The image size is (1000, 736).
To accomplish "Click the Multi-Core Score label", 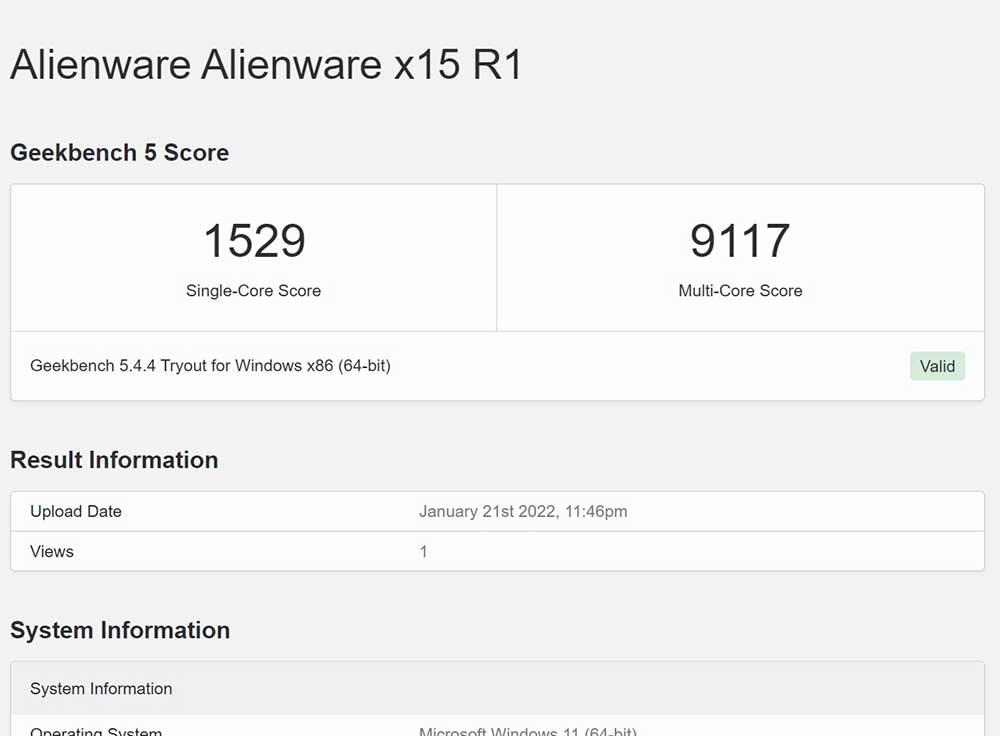I will [x=740, y=291].
